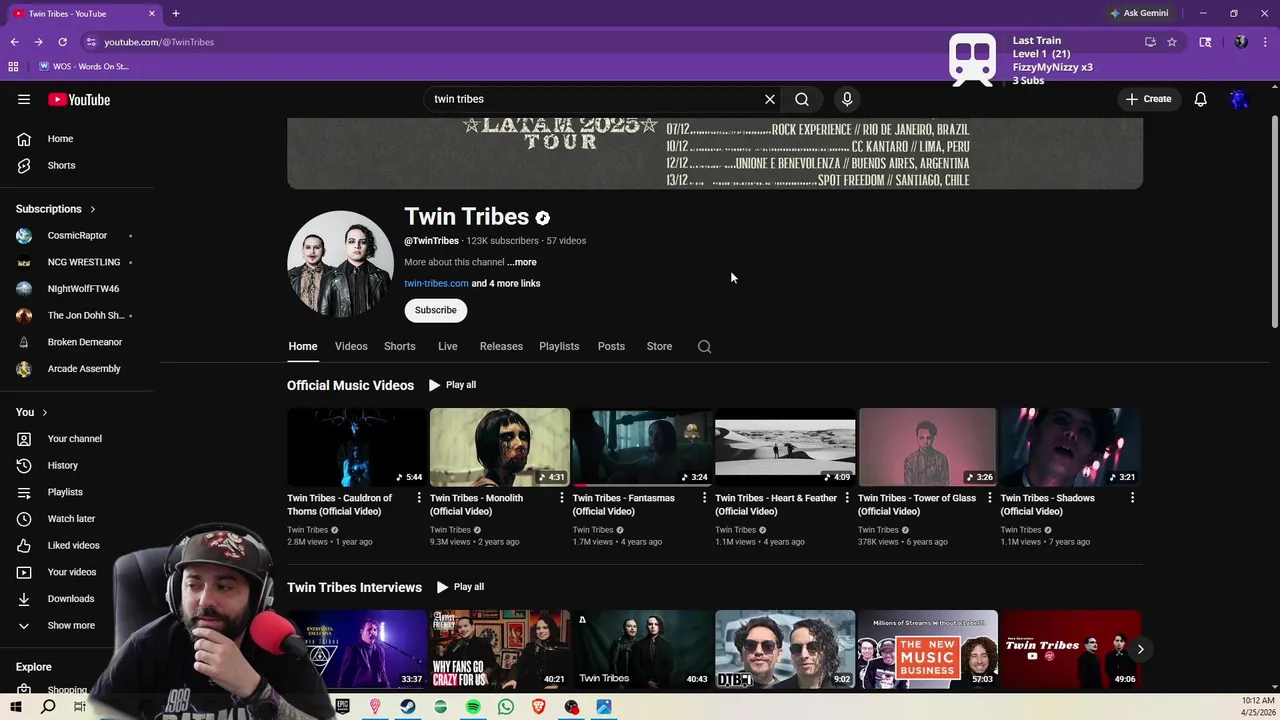Click Ask Gemini in the browser
The image size is (1280, 720).
tap(1139, 13)
